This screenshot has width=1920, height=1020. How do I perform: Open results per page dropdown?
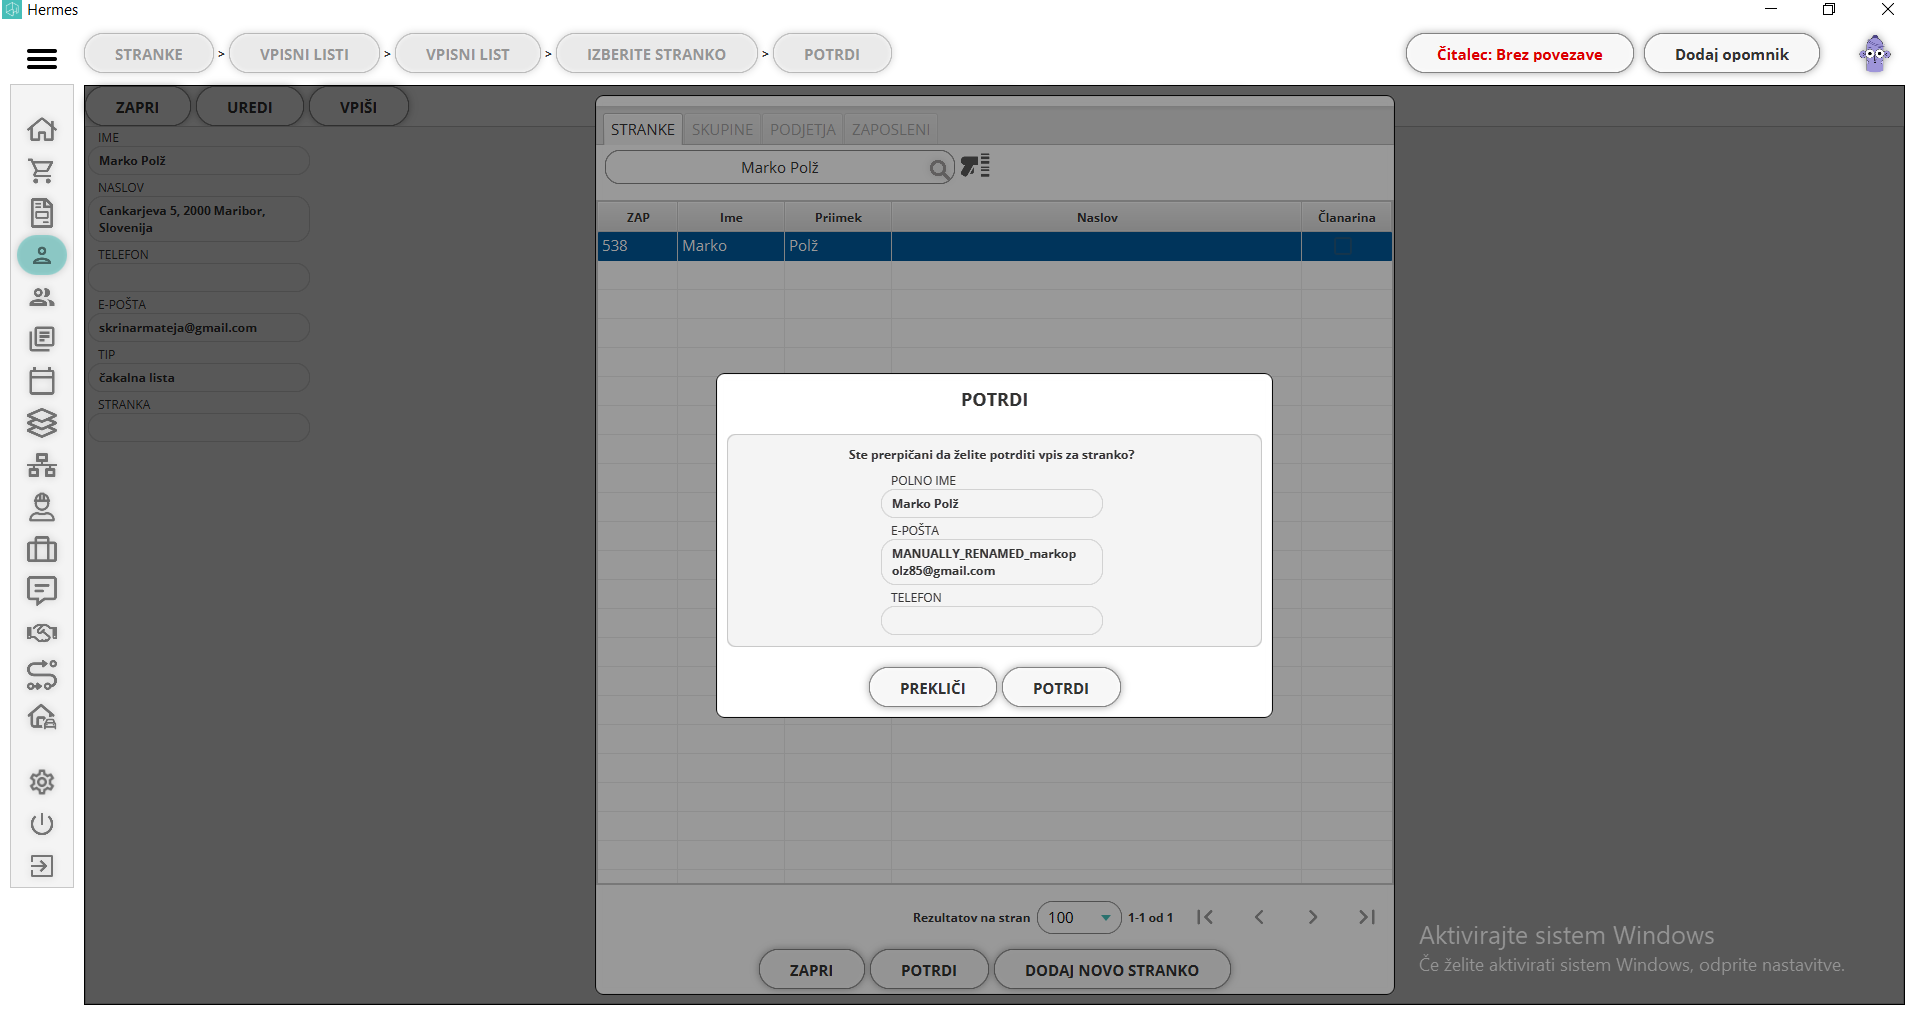(x=1079, y=917)
